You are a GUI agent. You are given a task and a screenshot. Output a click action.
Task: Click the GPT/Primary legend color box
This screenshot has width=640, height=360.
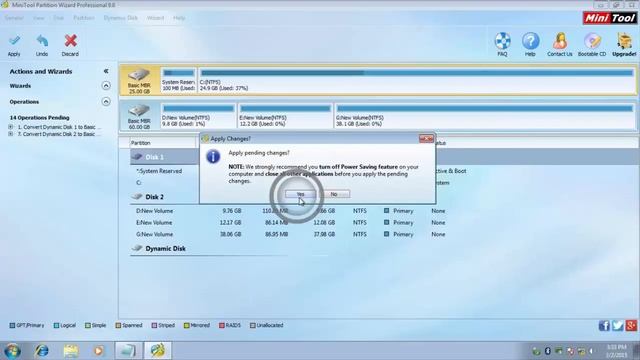coord(12,325)
